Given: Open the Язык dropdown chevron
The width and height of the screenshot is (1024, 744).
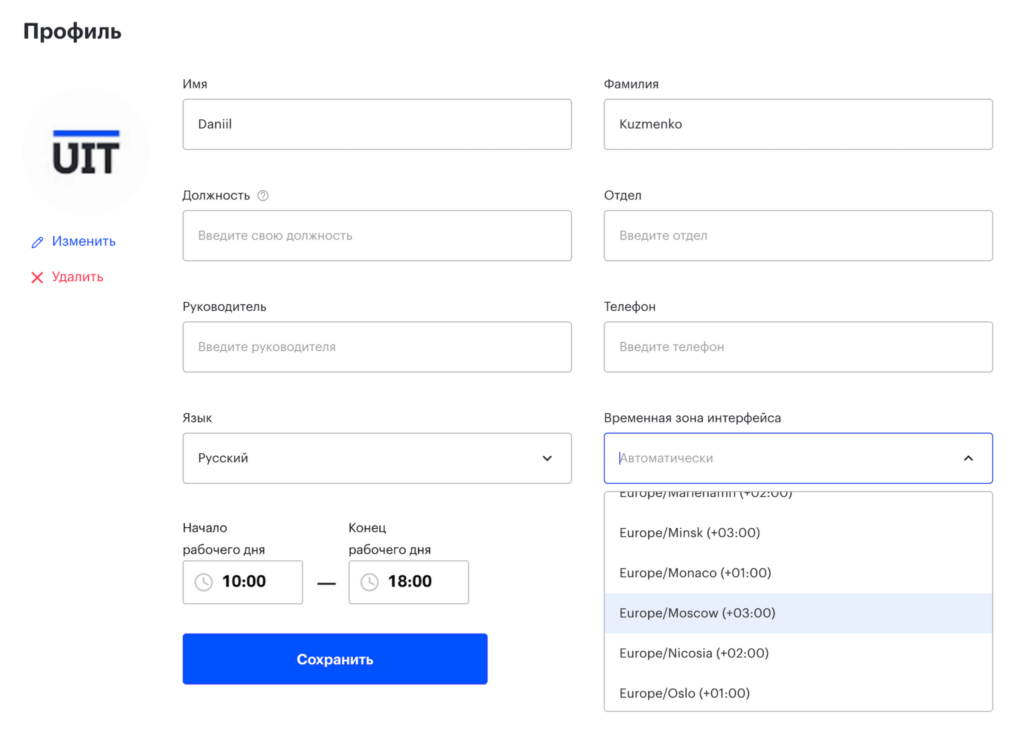Looking at the screenshot, I should pyautogui.click(x=547, y=459).
